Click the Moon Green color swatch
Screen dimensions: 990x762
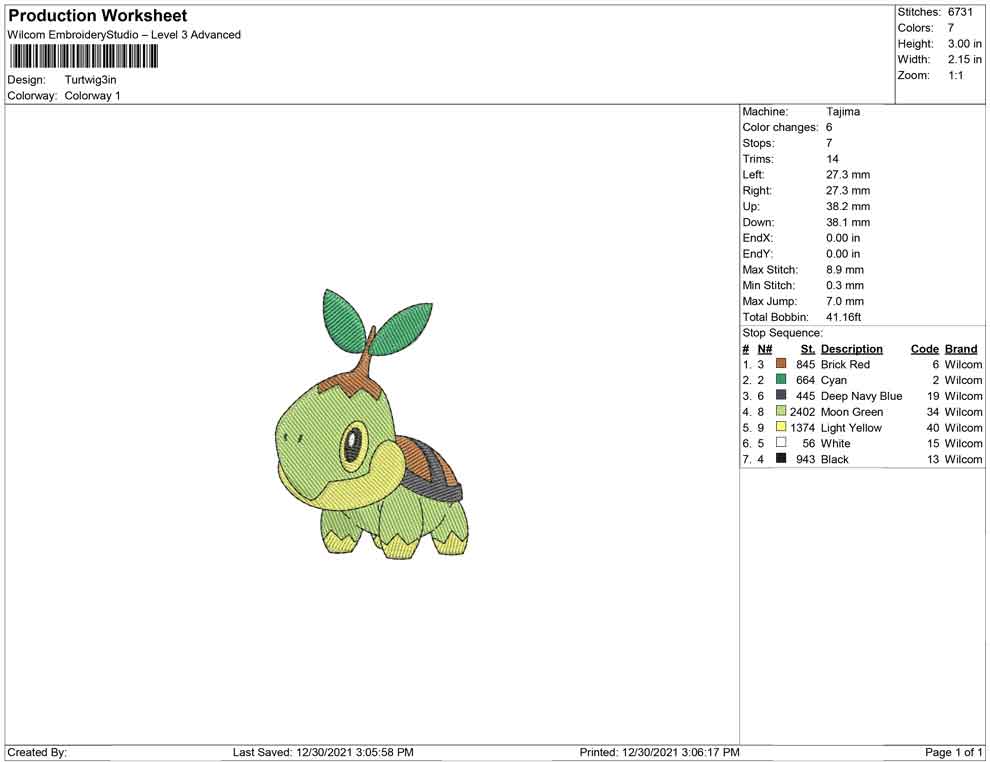tap(781, 411)
